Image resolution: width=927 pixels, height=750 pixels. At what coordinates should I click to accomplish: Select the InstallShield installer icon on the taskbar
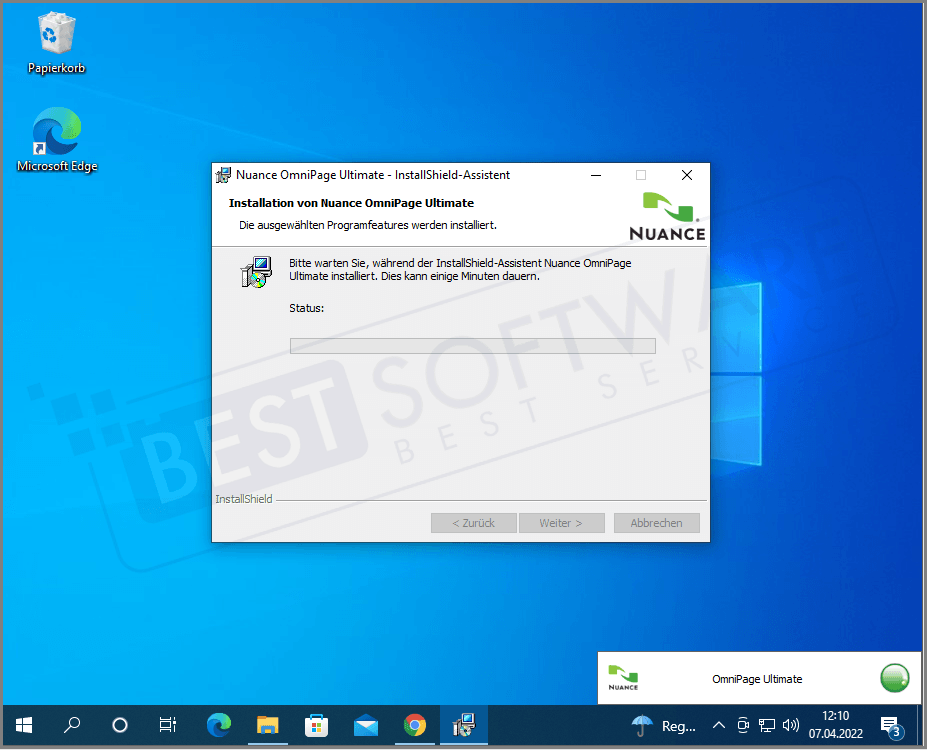click(463, 725)
